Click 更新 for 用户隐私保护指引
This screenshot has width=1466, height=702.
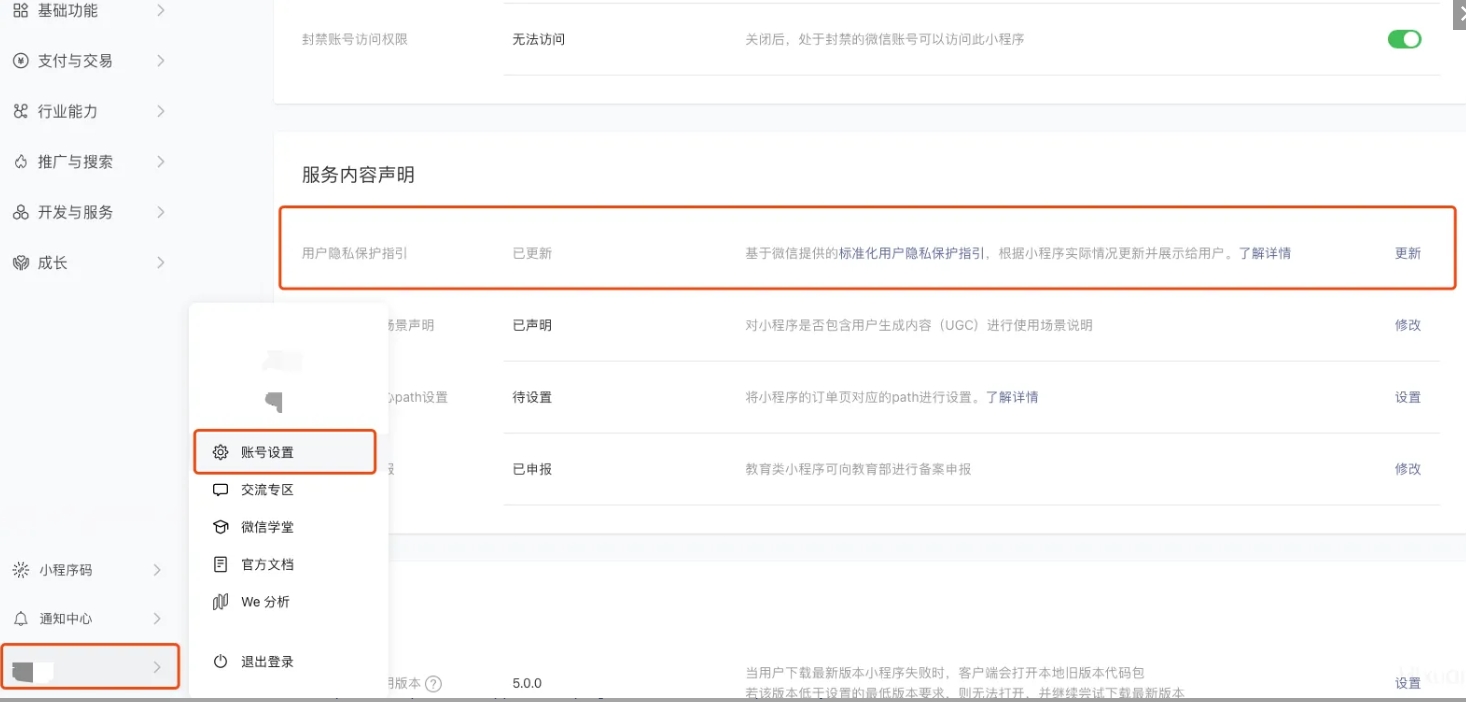1407,253
